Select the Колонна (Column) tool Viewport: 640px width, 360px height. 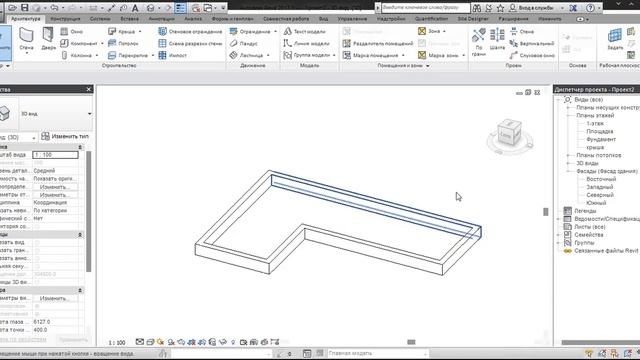click(77, 55)
